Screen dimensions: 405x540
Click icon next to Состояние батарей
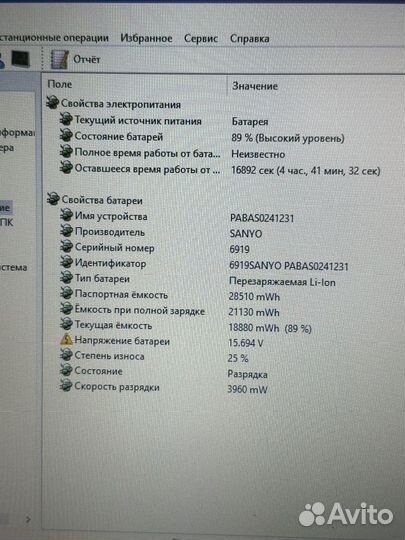pos(66,135)
